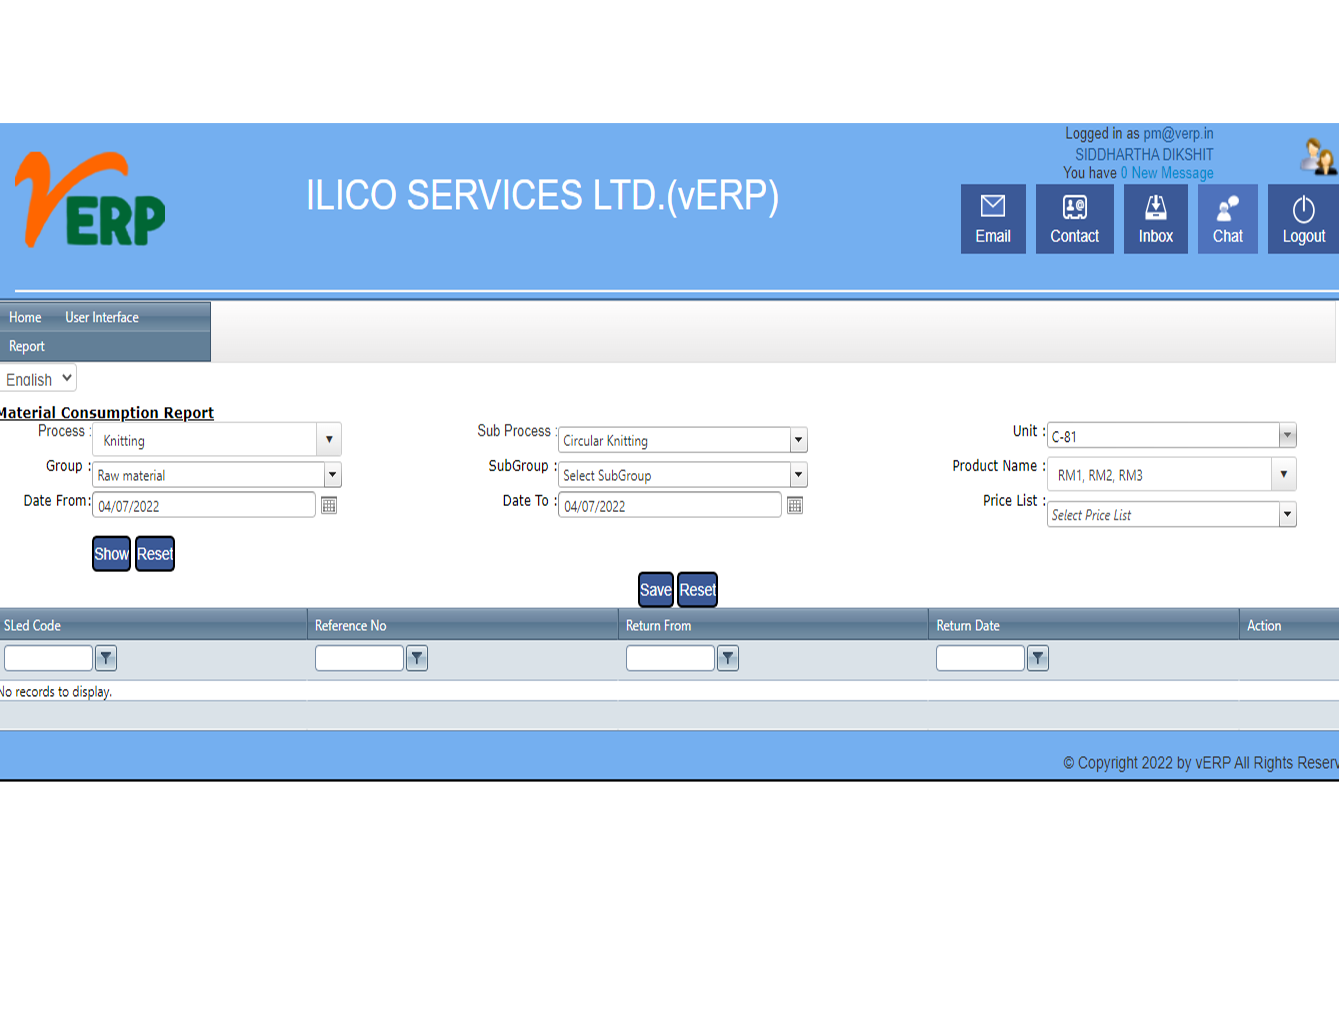Open the Select Price List dropdown
Image resolution: width=1339 pixels, height=1009 pixels.
[1288, 514]
